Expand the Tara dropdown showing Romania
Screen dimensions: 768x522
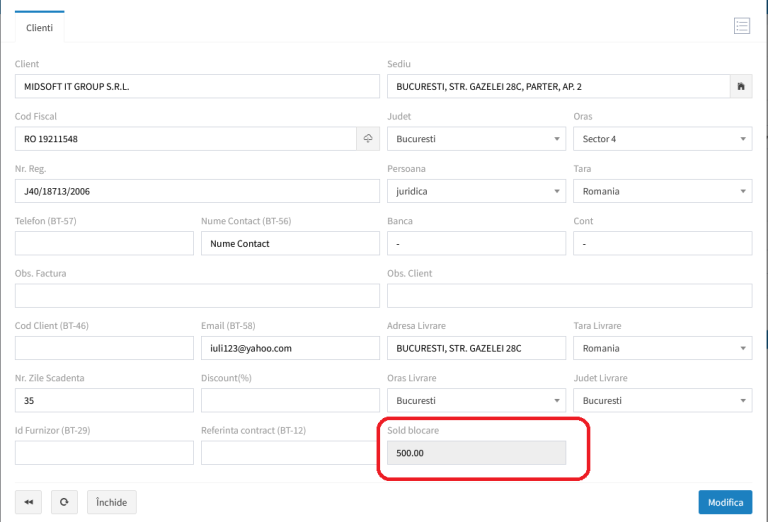(661, 191)
